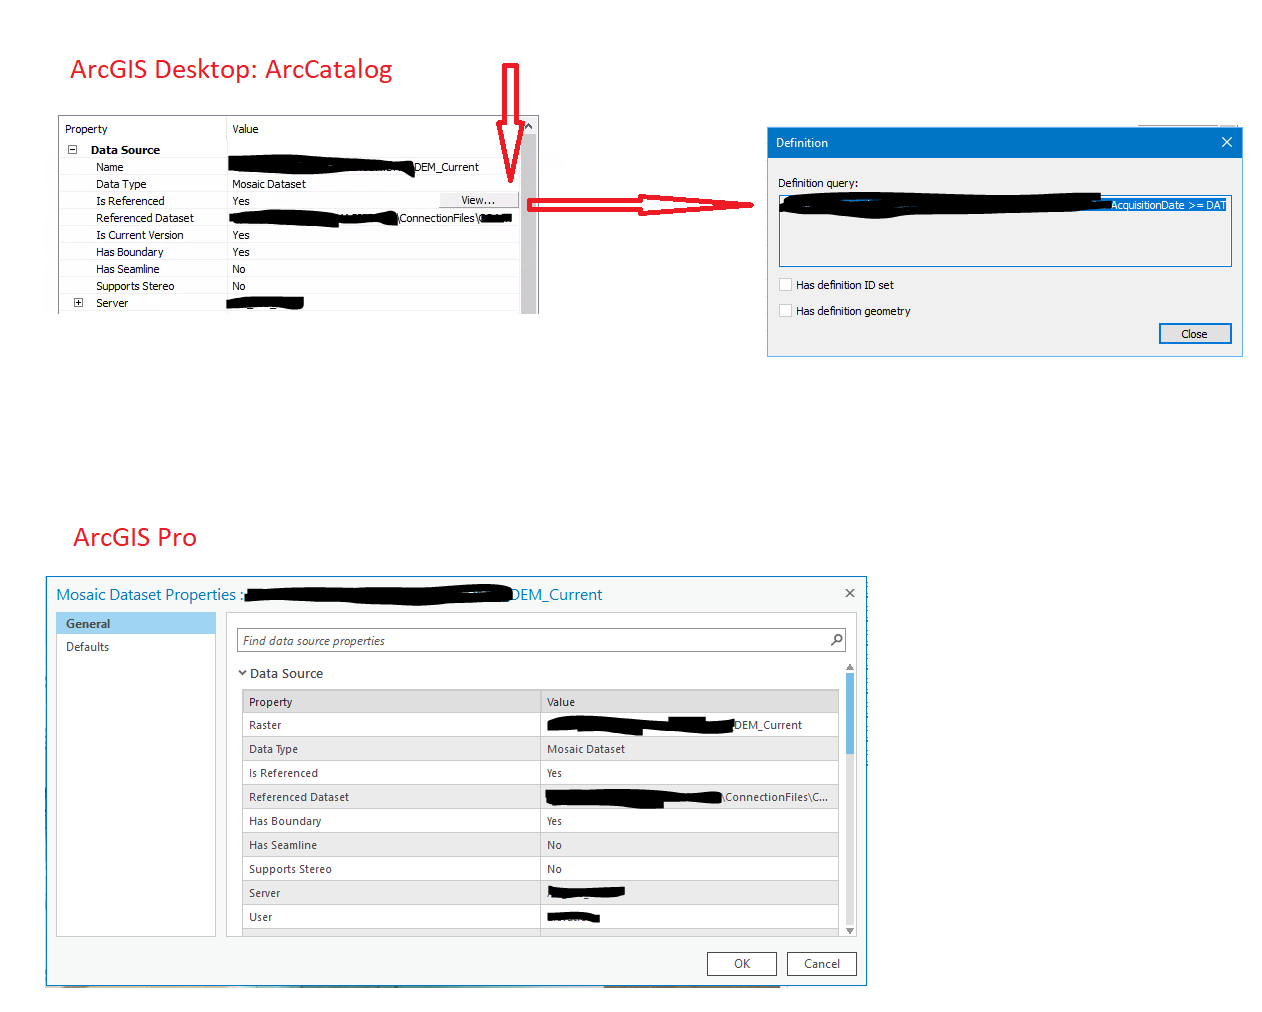Image resolution: width=1262 pixels, height=1012 pixels.
Task: Expand the Server row in ArcCatalog
Action: coord(78,303)
